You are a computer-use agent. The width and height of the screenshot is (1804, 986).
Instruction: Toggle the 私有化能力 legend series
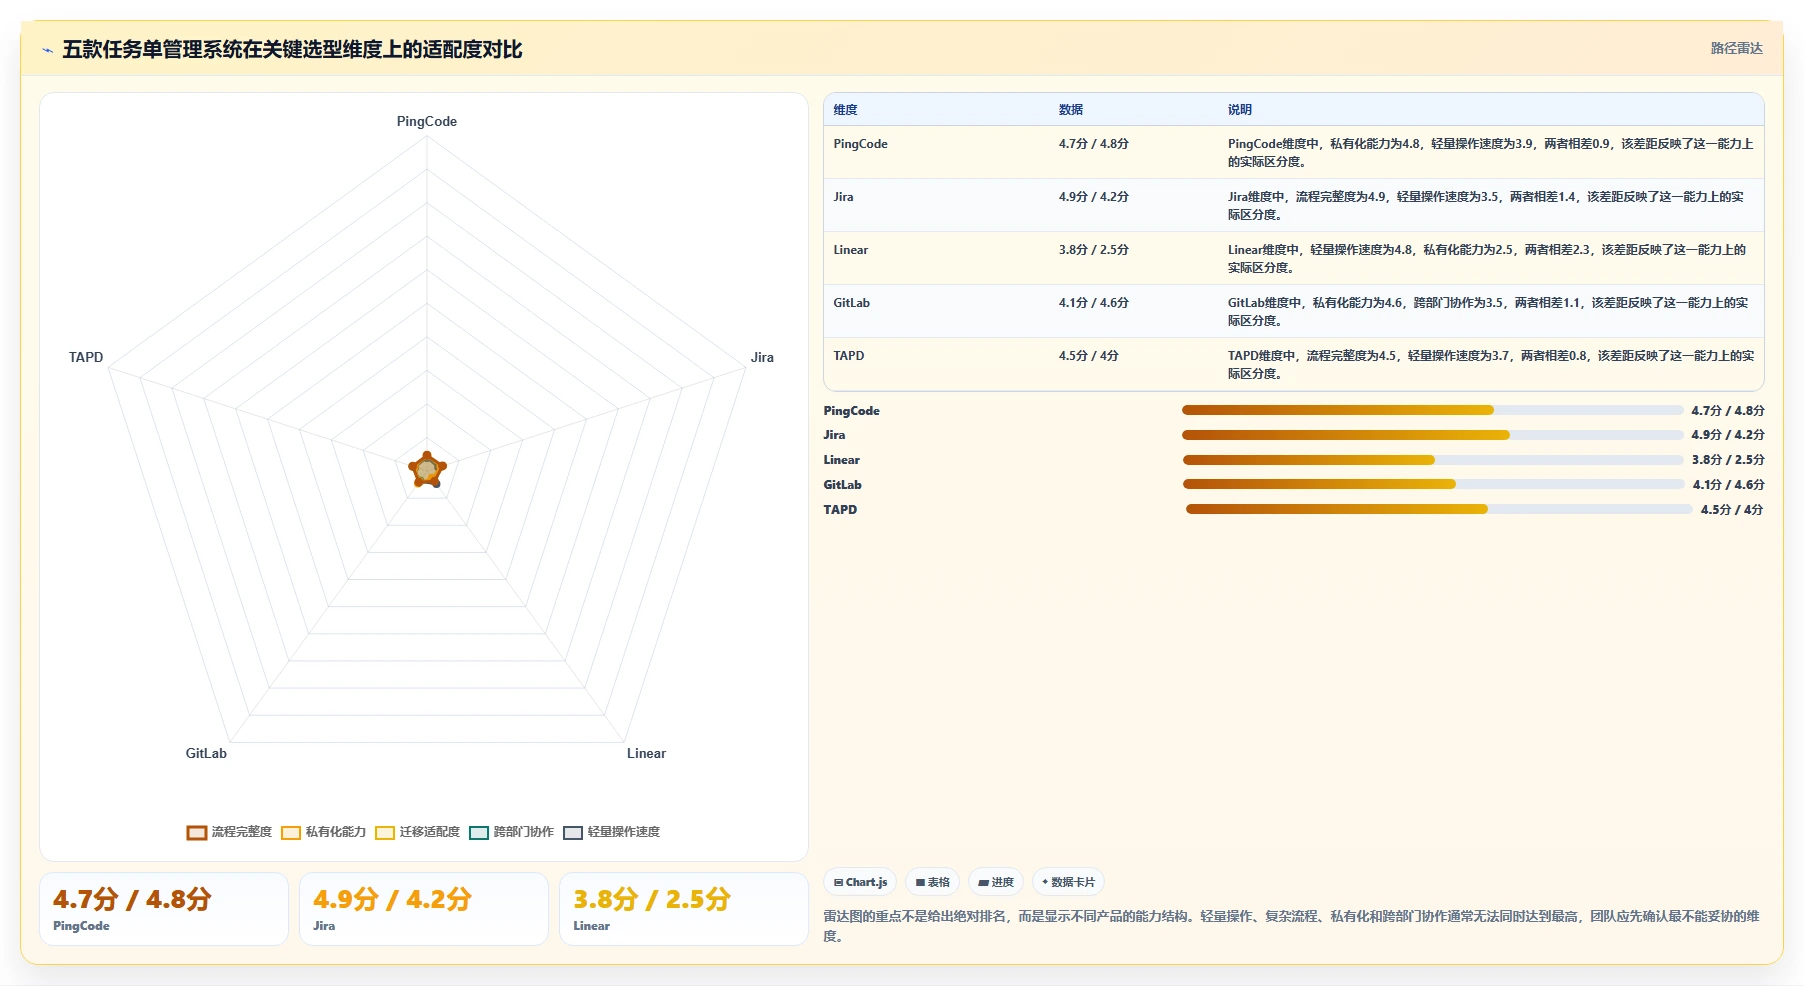click(323, 832)
